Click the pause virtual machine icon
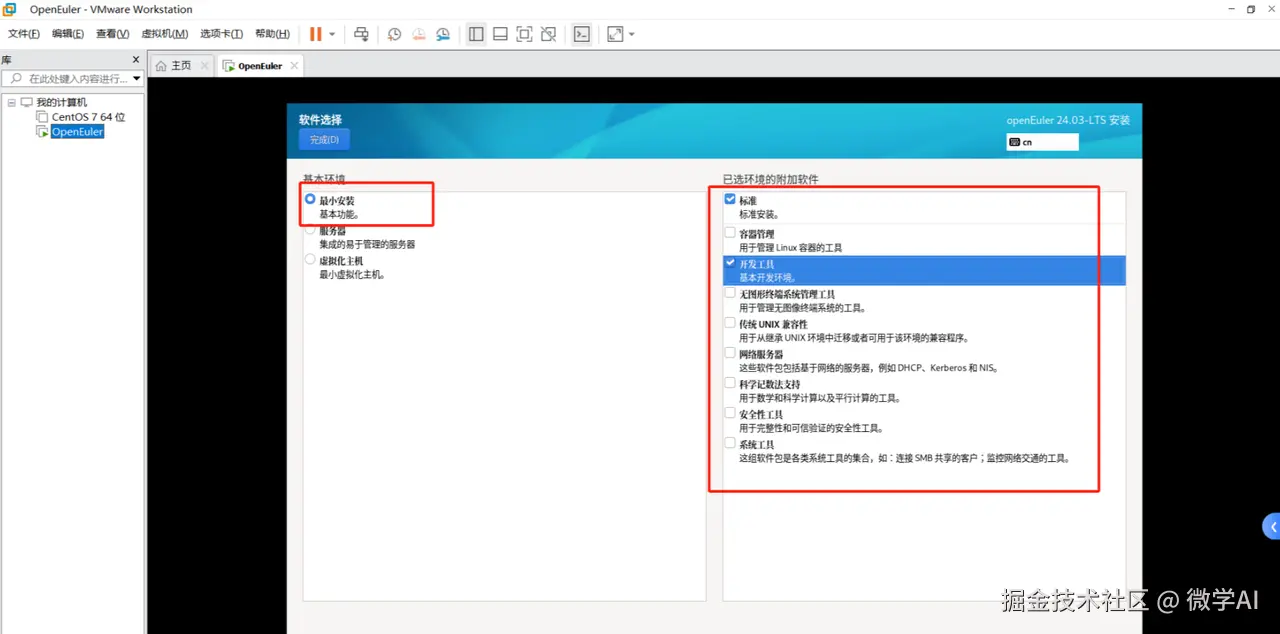The image size is (1280, 634). (316, 34)
